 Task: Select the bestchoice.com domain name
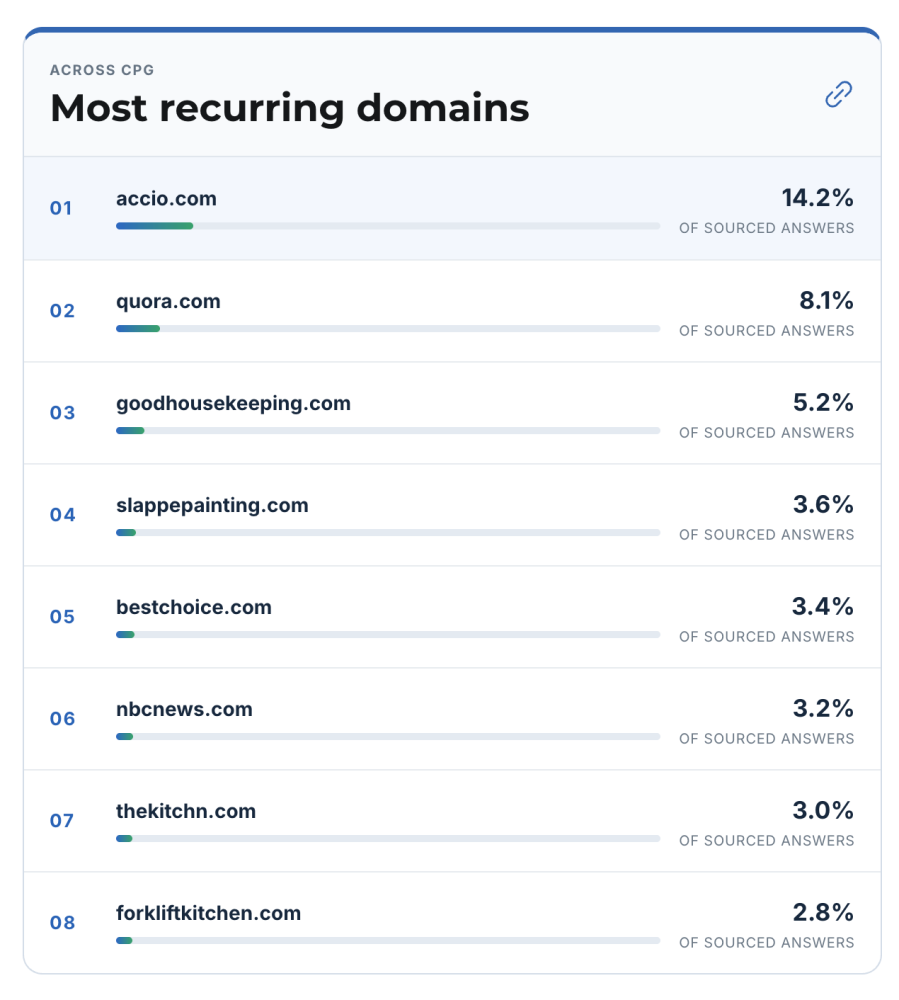tap(194, 607)
